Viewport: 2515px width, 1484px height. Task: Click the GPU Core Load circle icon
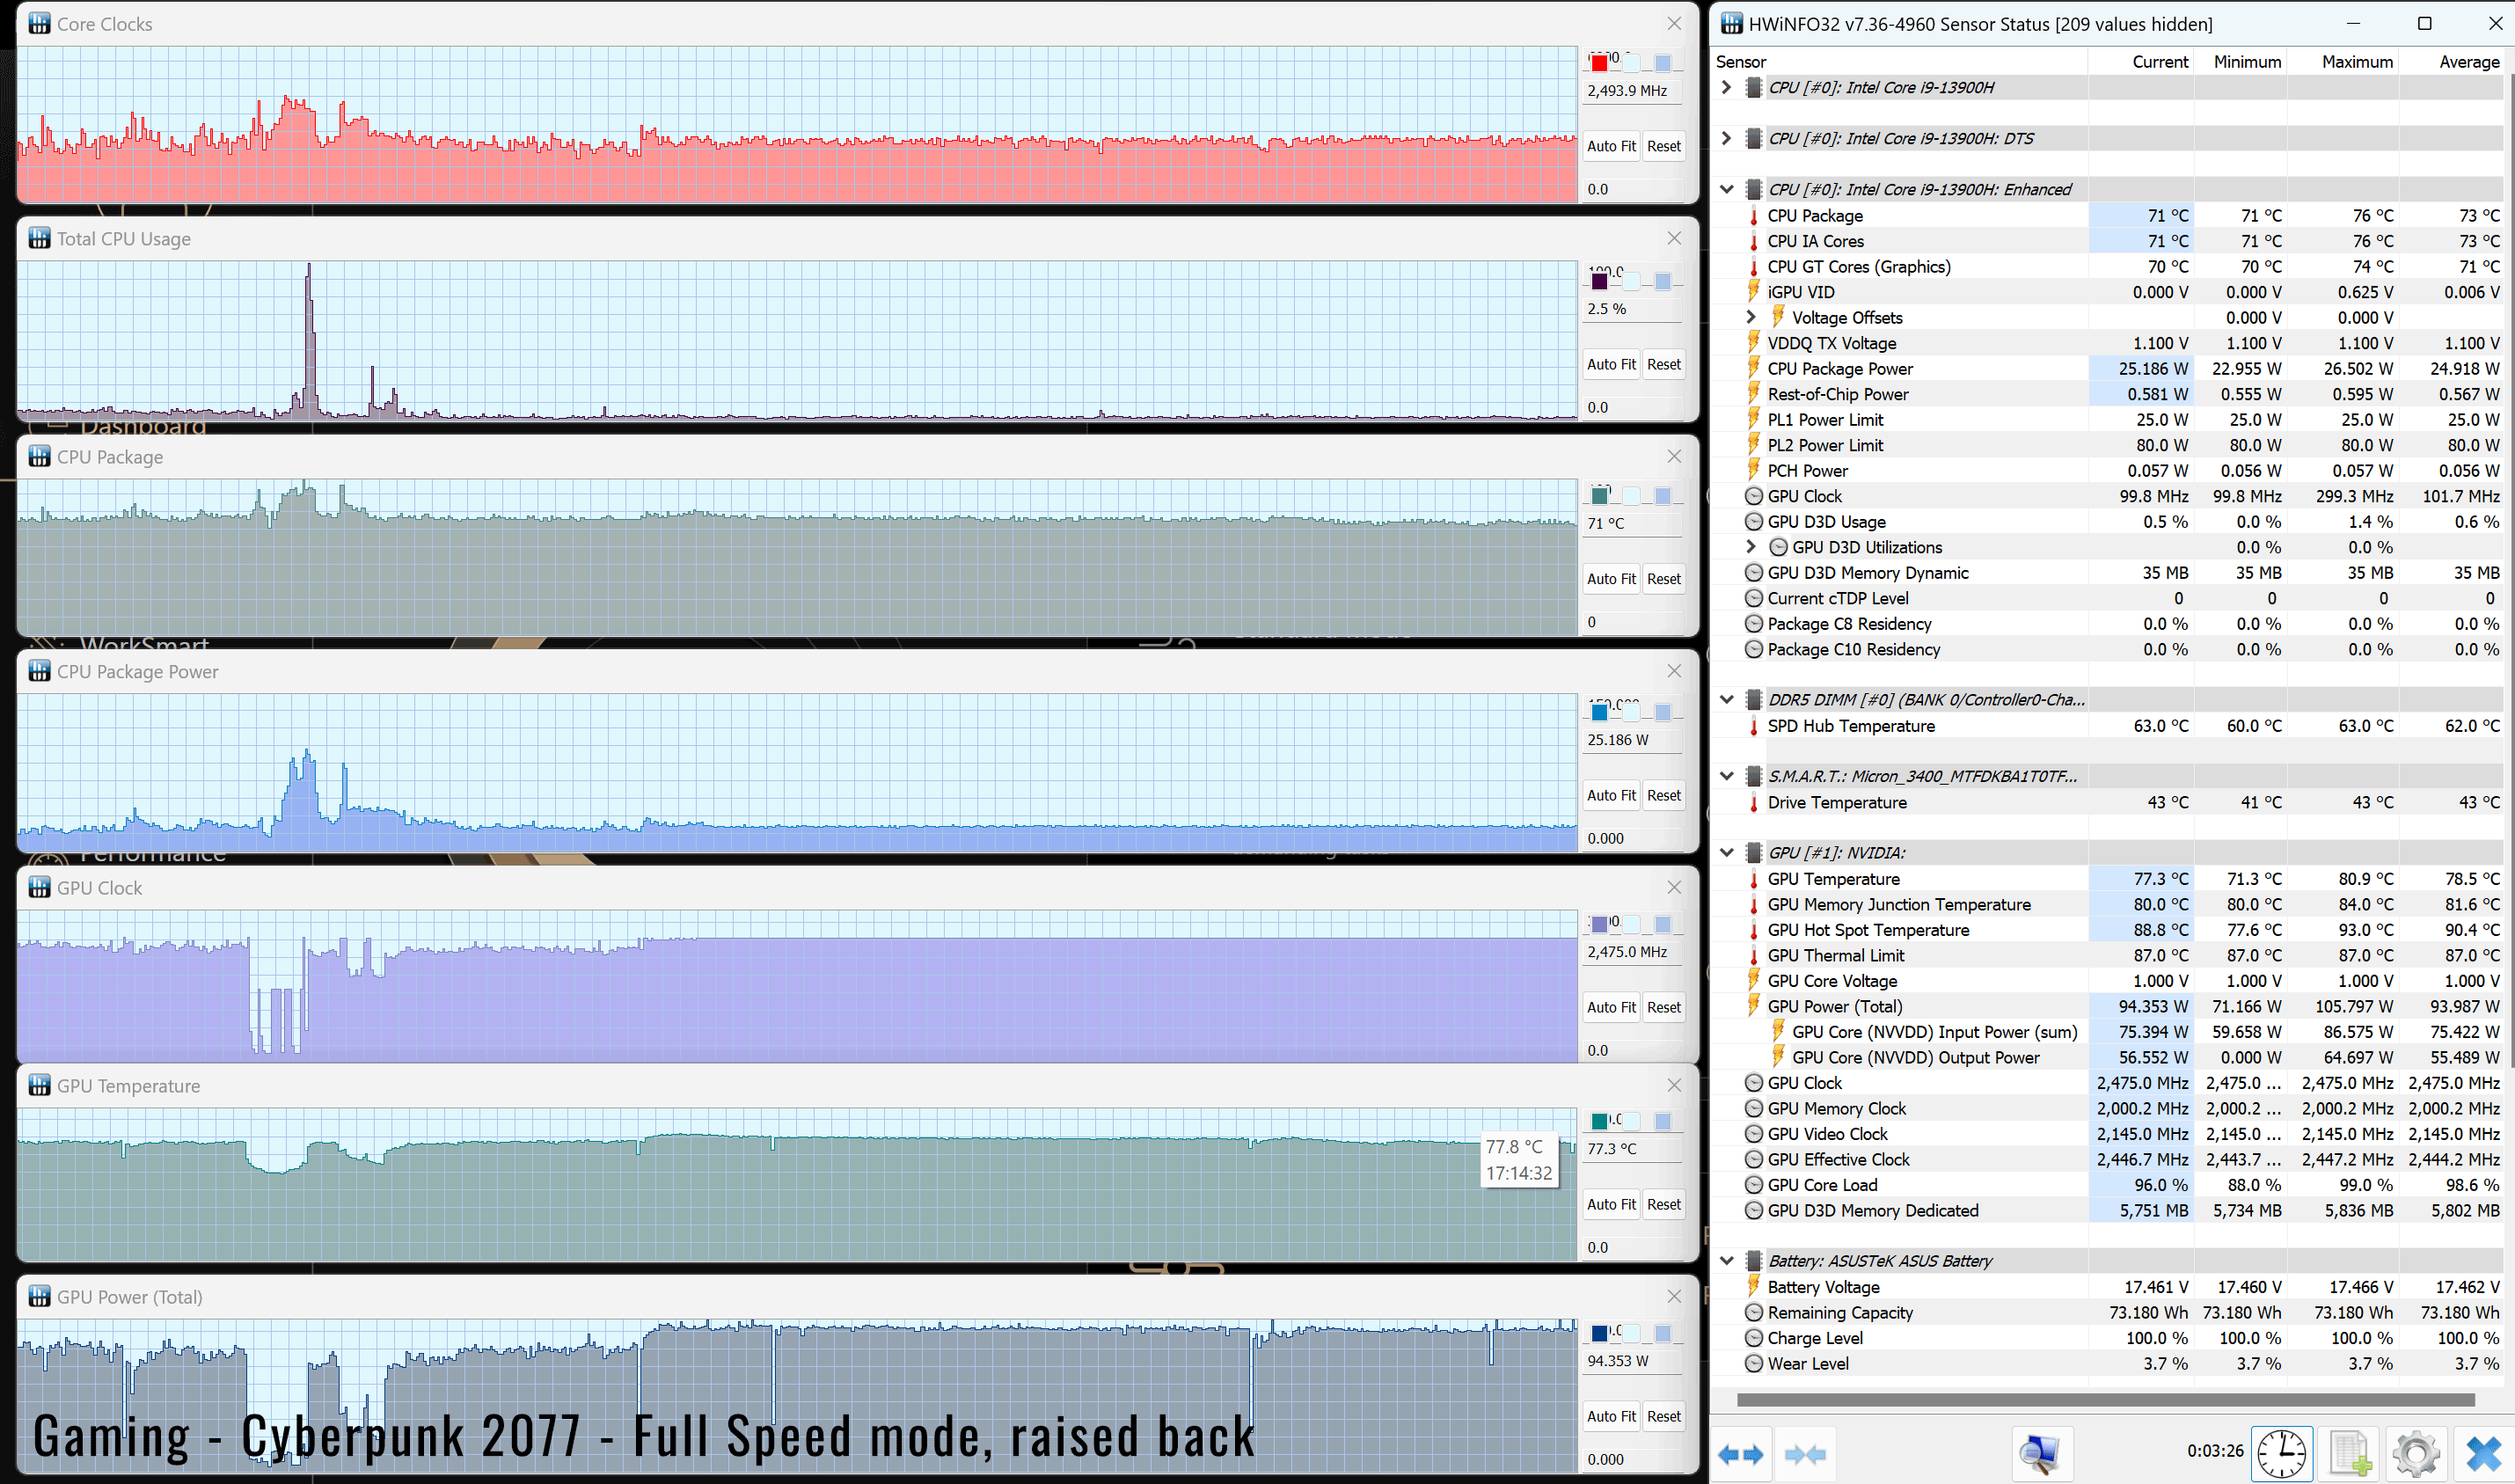[1753, 1185]
